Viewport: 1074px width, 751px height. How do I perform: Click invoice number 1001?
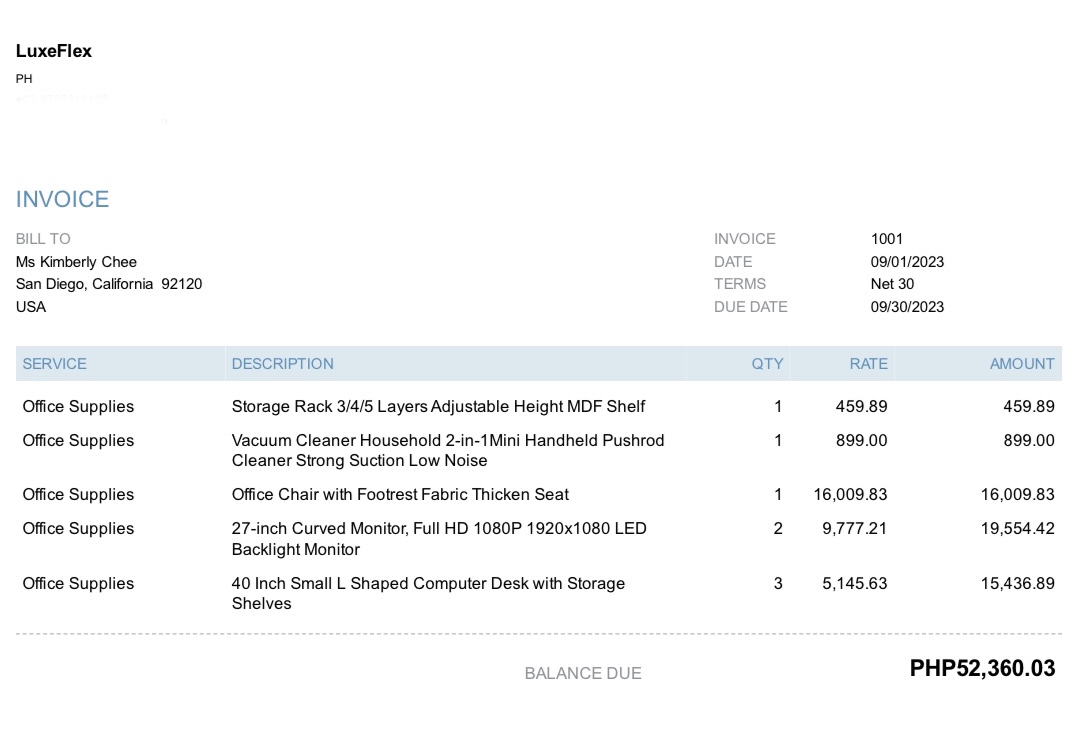[x=887, y=239]
